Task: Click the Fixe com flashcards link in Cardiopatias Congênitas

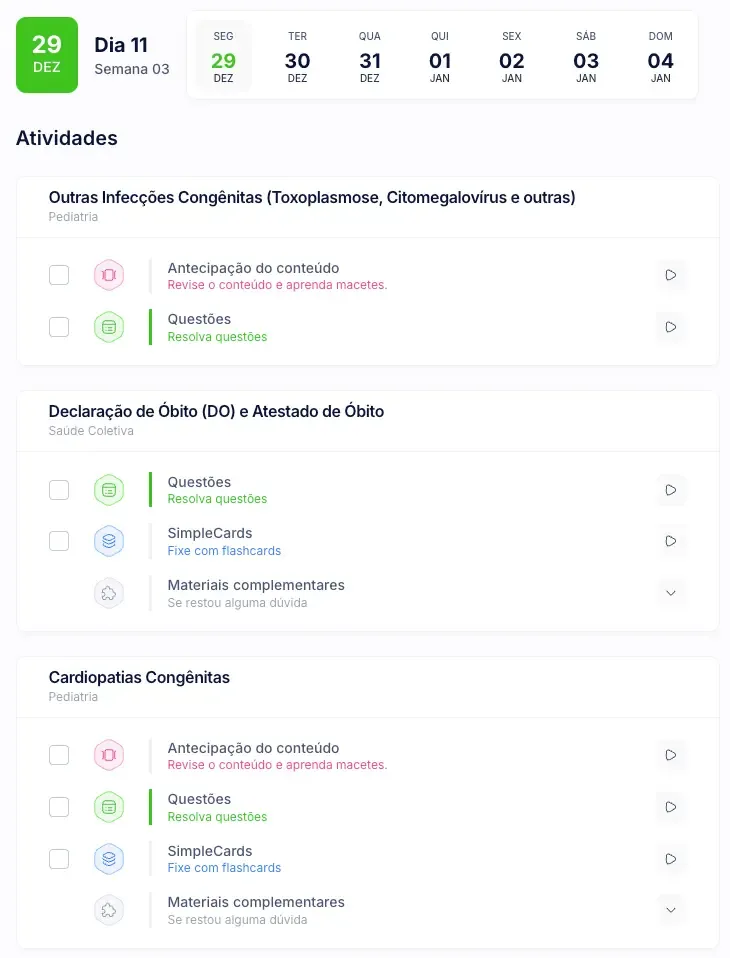Action: tap(224, 868)
